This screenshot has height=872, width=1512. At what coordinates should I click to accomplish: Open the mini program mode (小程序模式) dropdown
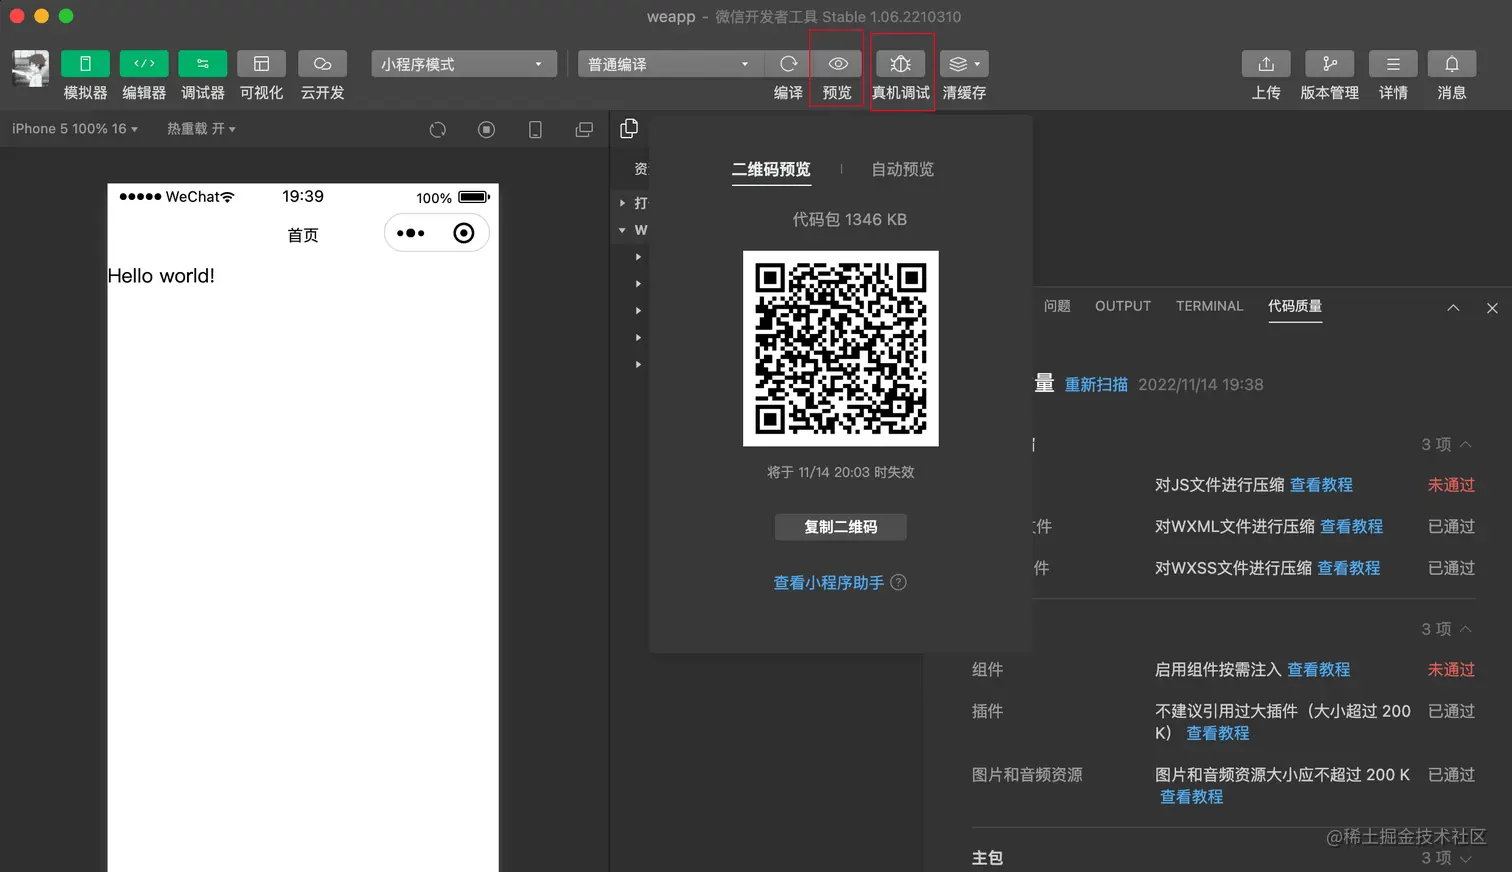pos(464,64)
